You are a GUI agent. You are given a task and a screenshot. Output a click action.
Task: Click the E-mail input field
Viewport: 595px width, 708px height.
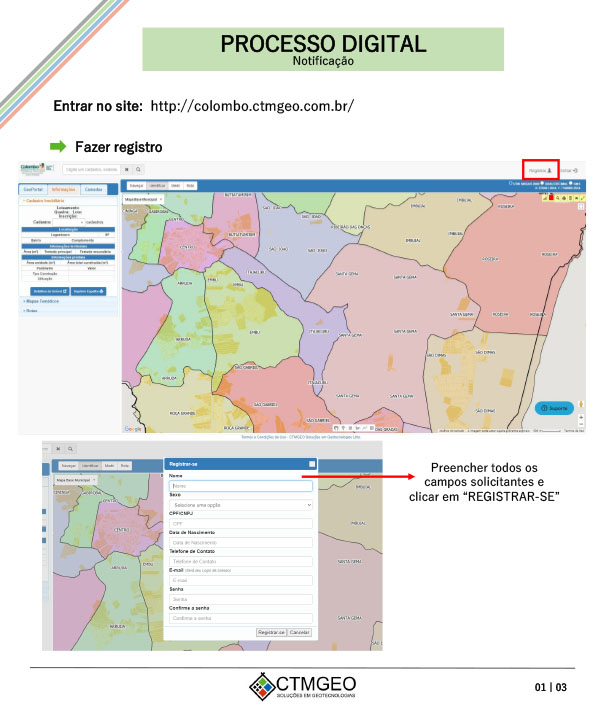coord(241,580)
